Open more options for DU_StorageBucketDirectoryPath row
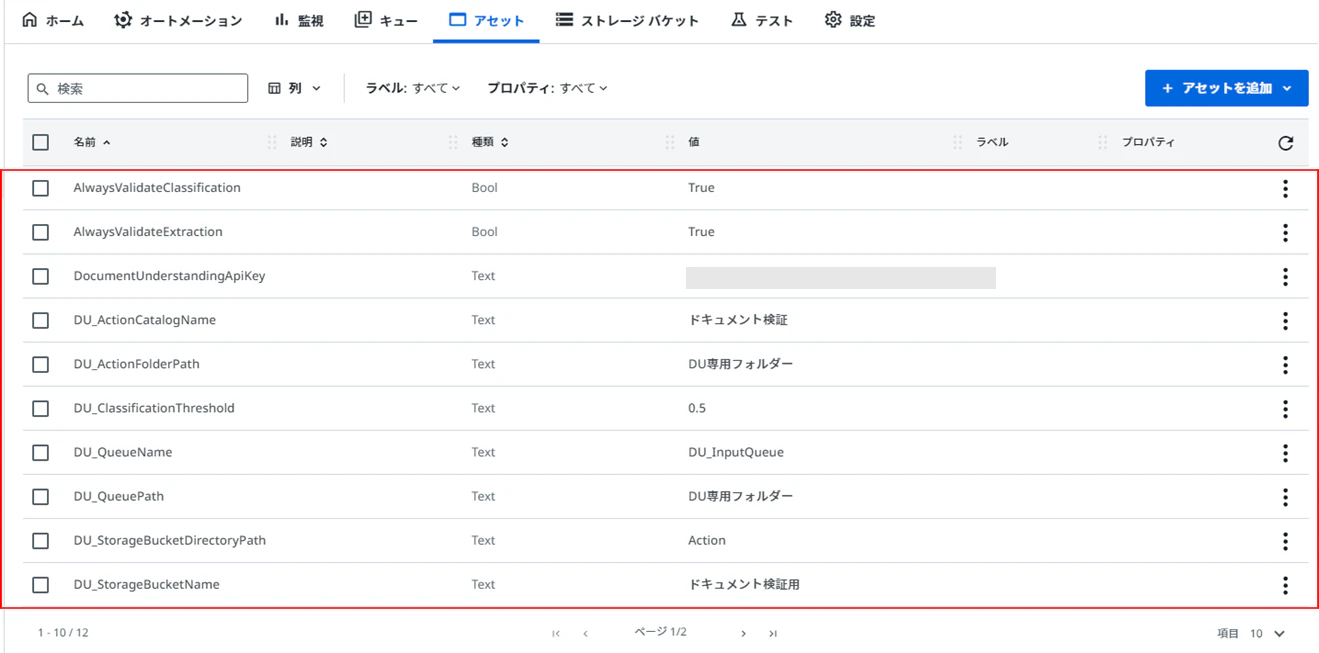 (1285, 540)
